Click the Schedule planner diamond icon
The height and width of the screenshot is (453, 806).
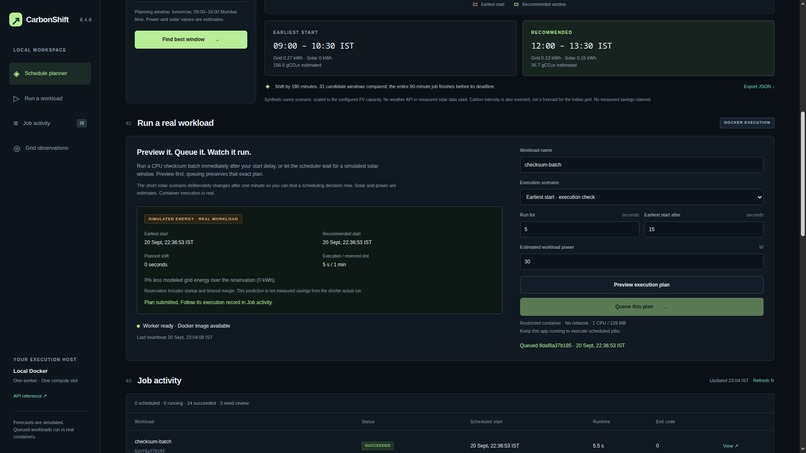pyautogui.click(x=16, y=74)
